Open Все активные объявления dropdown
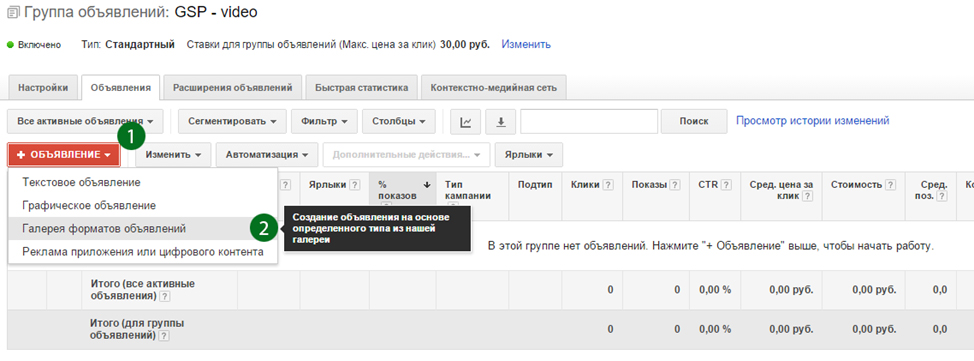974x361 pixels. tap(85, 121)
